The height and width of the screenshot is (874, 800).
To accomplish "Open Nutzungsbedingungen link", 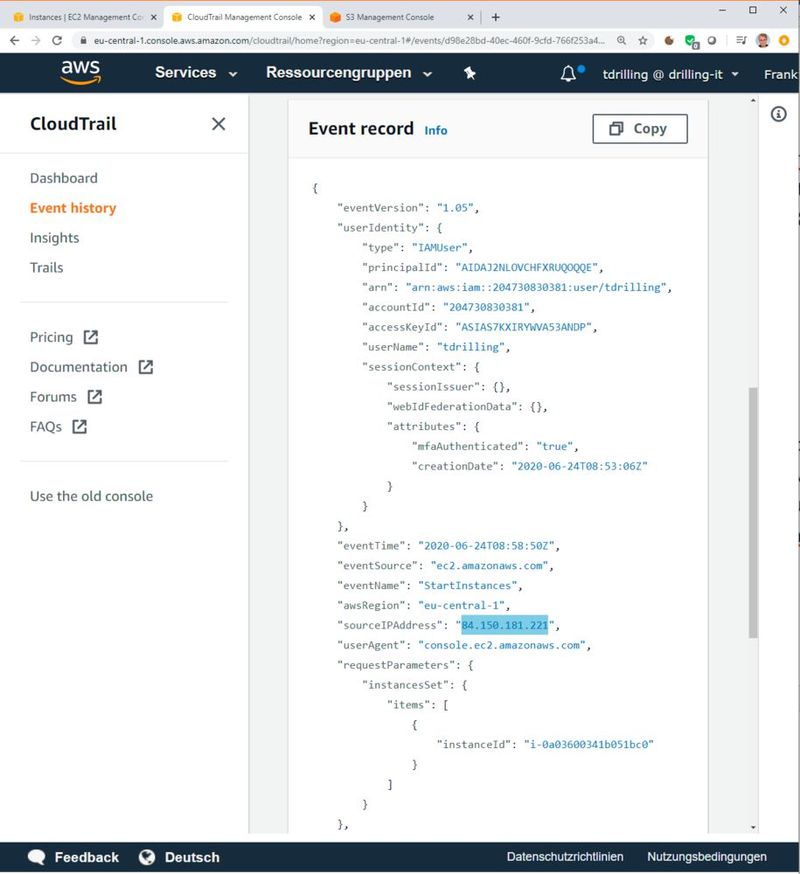I will click(706, 857).
